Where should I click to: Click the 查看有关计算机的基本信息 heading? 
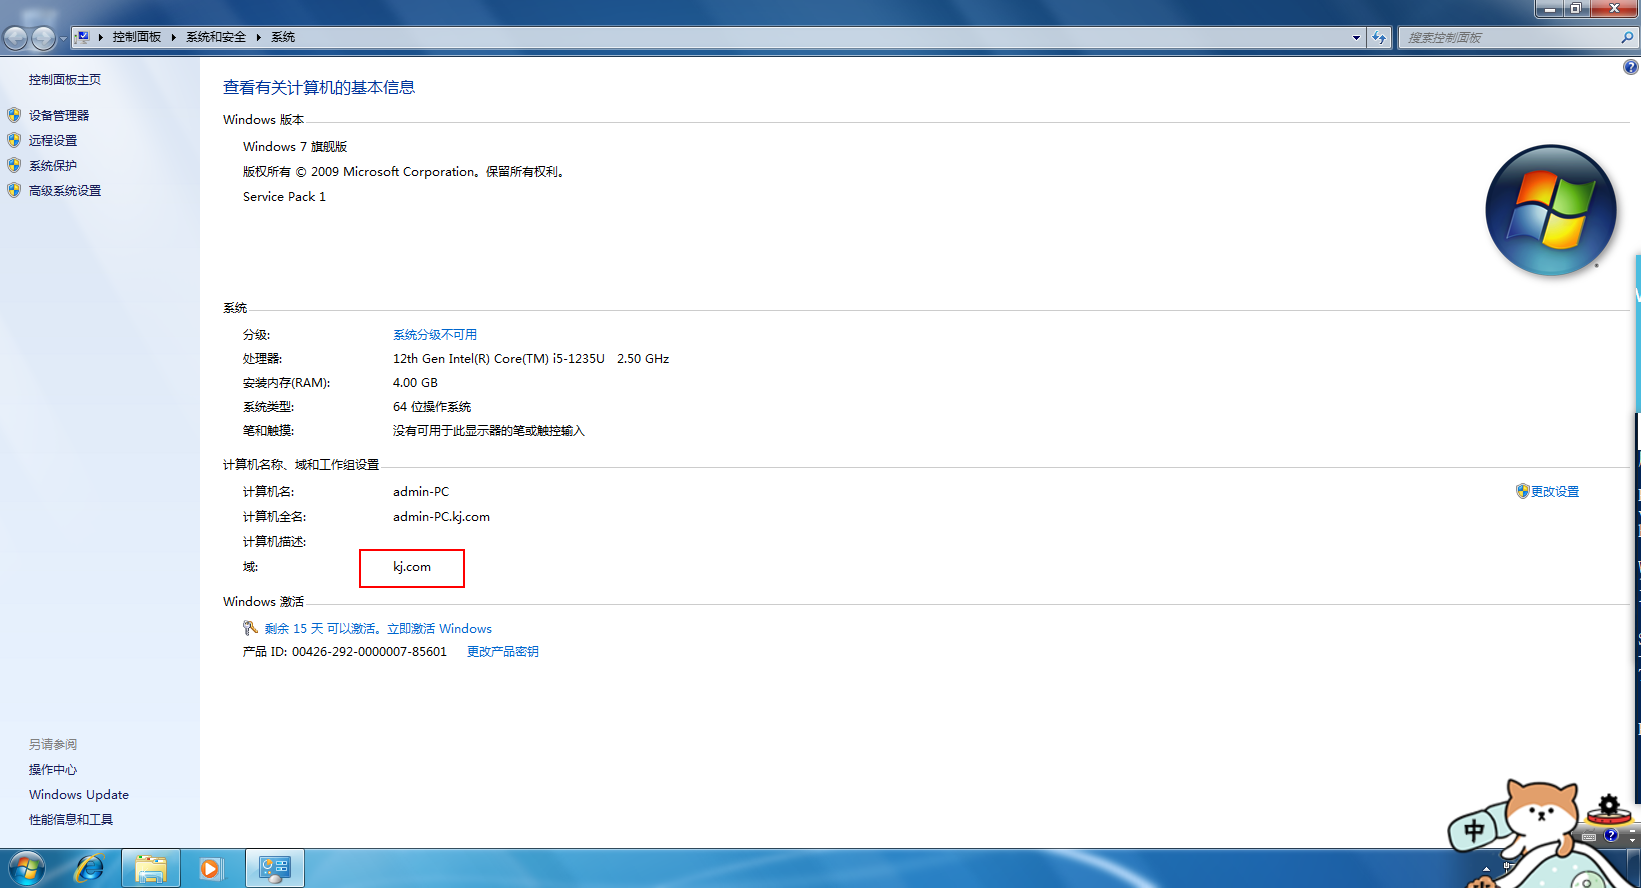point(319,88)
